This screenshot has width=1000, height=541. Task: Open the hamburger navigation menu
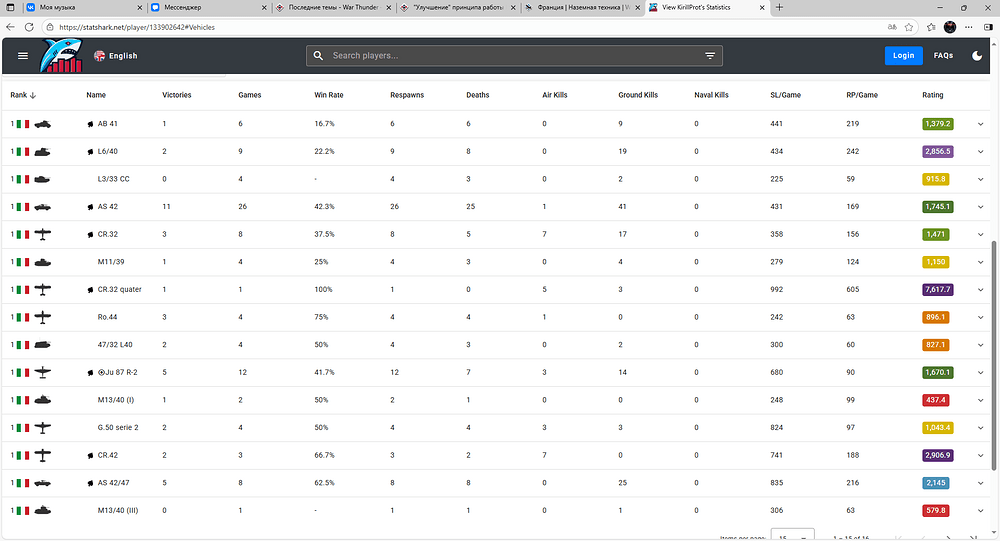tap(23, 56)
